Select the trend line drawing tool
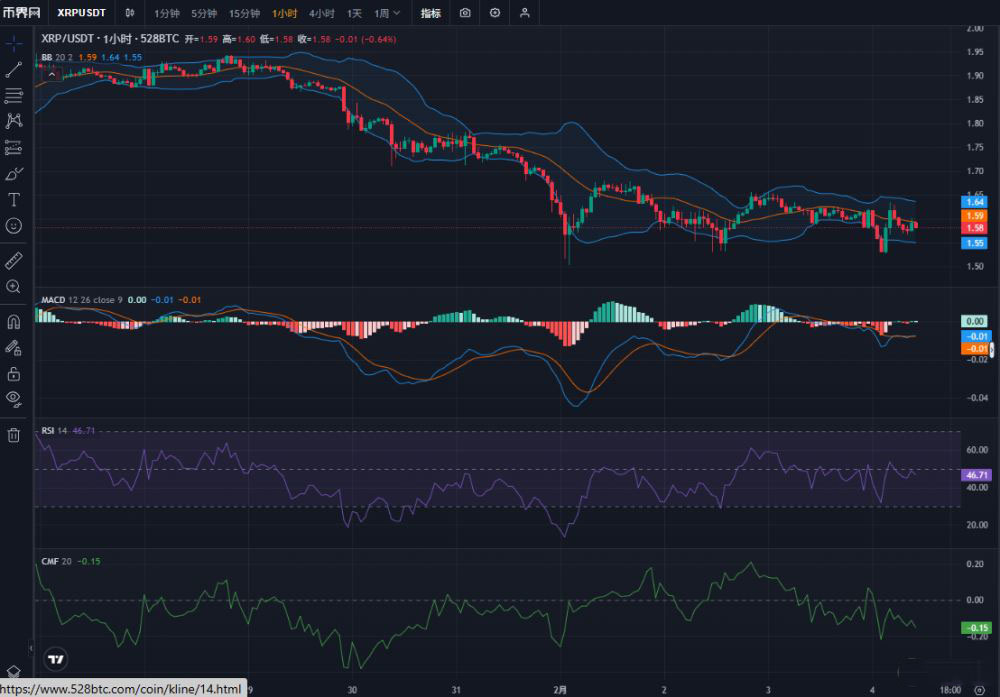Image resolution: width=1000 pixels, height=697 pixels. 14,70
